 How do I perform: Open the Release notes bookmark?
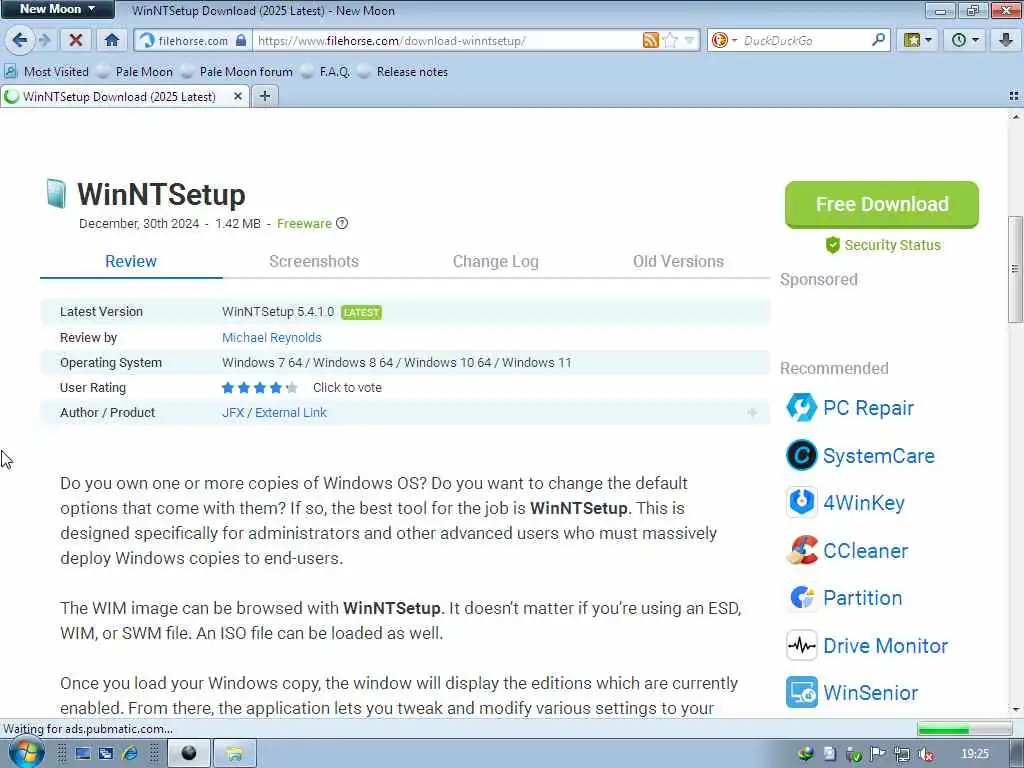[x=403, y=72]
